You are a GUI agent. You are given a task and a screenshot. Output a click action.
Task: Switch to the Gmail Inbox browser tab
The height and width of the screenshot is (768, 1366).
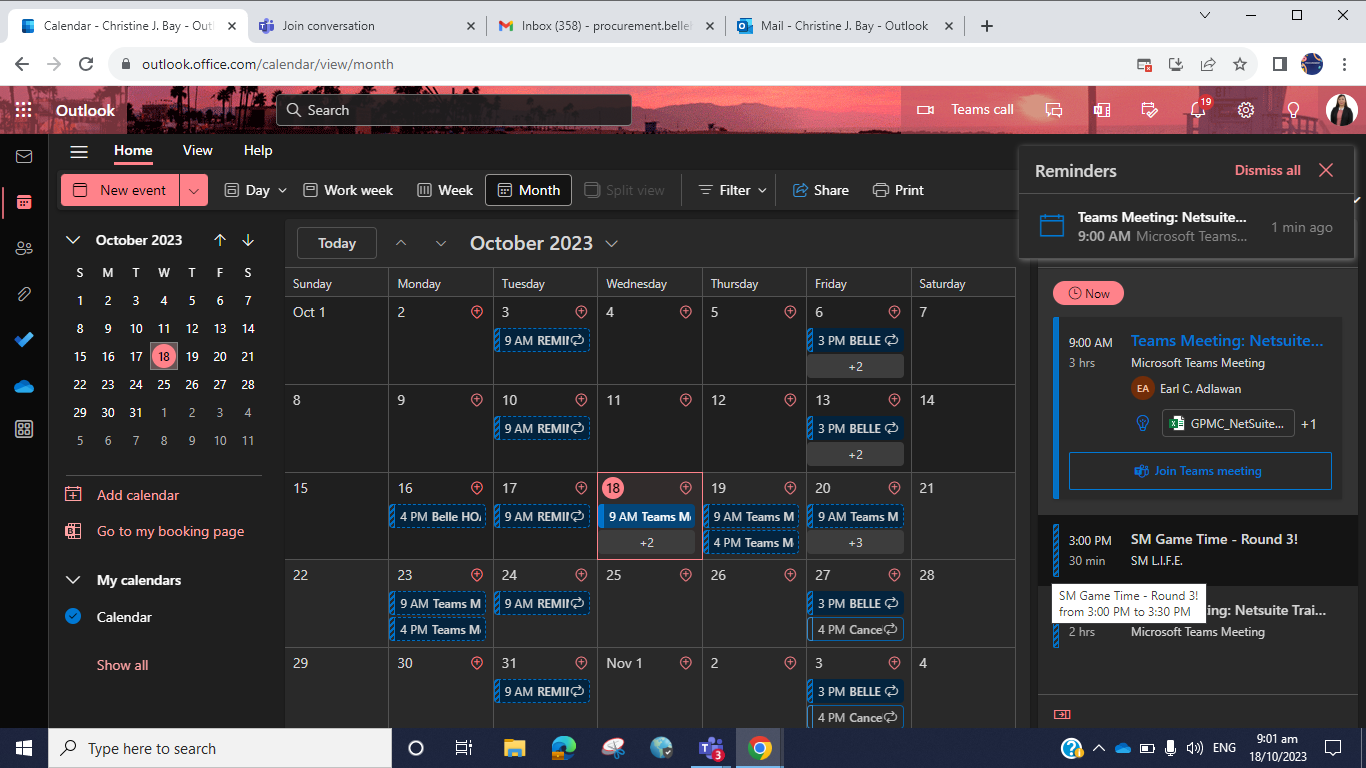click(x=608, y=26)
